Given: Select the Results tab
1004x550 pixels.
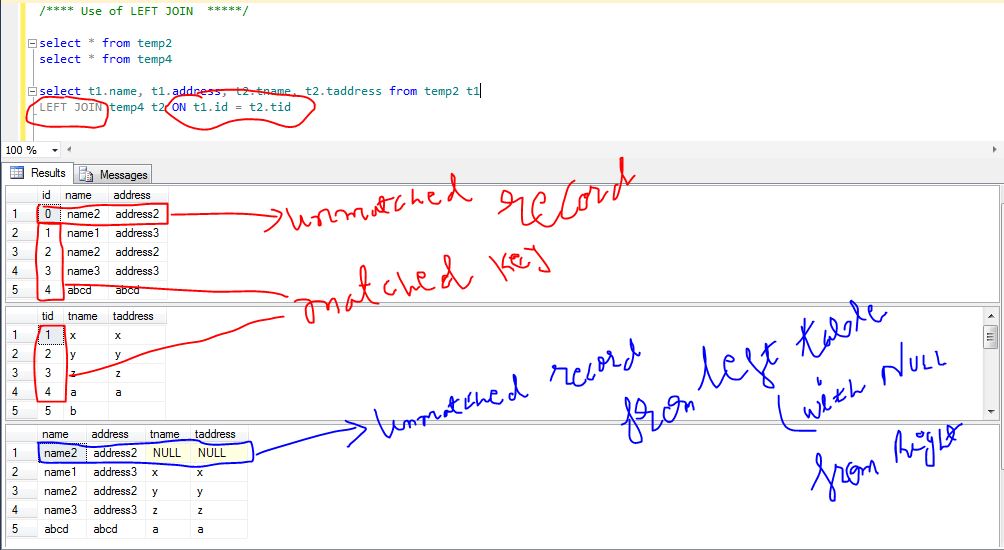Looking at the screenshot, I should [38, 173].
